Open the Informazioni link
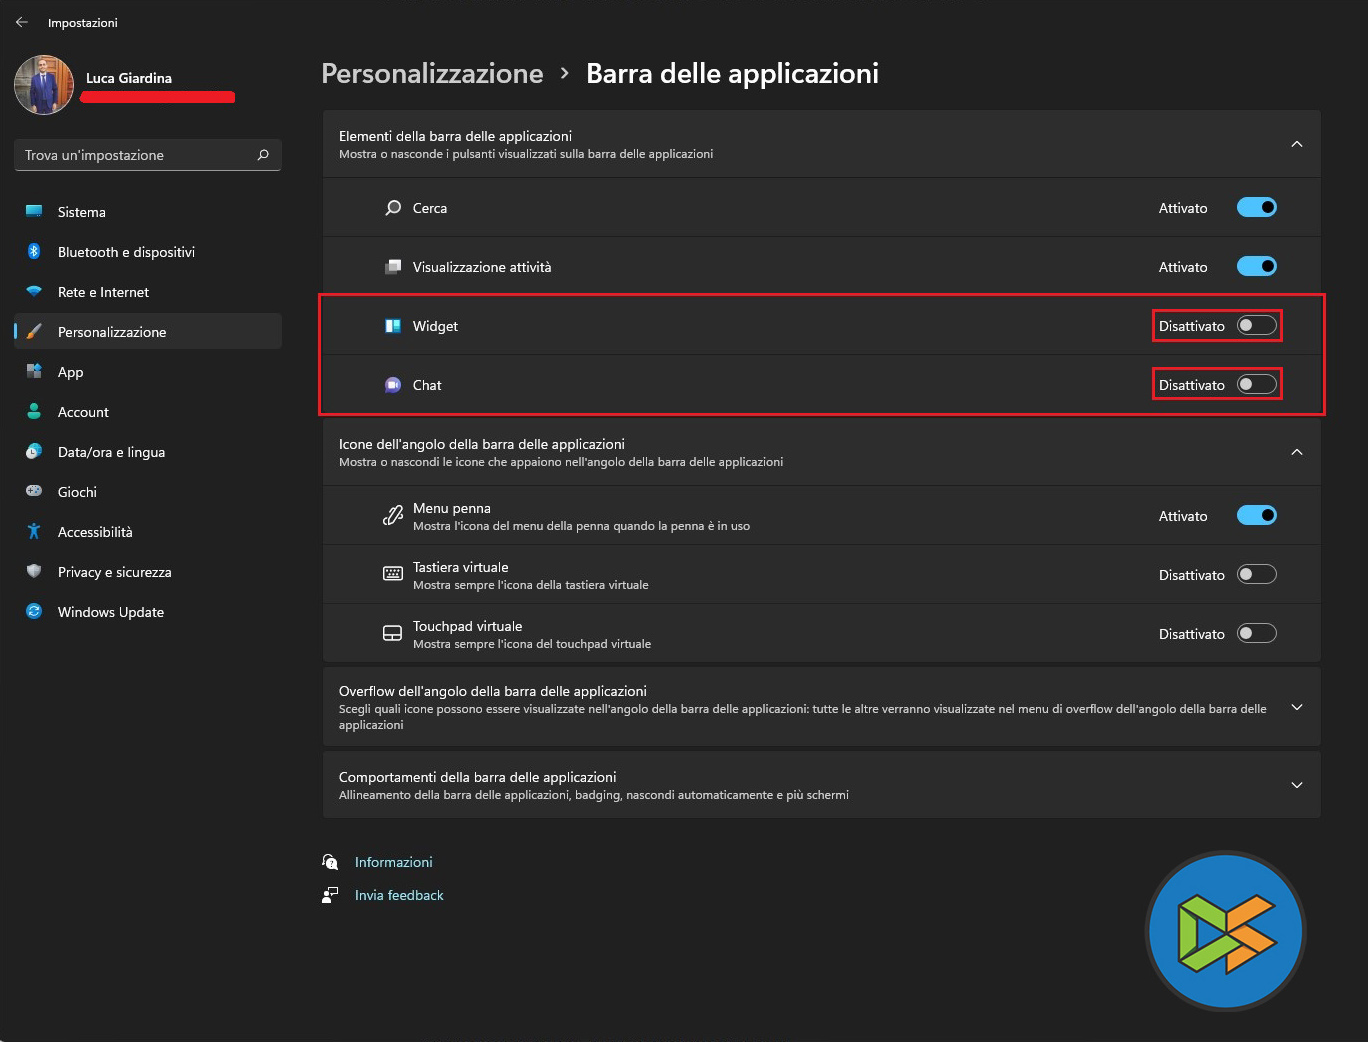1368x1042 pixels. tap(394, 862)
